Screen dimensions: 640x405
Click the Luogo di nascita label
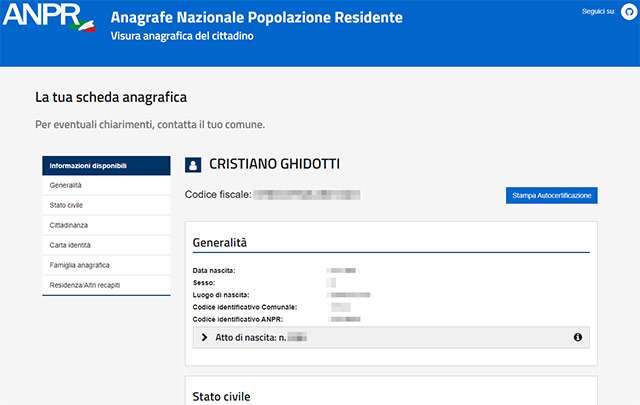(x=221, y=295)
